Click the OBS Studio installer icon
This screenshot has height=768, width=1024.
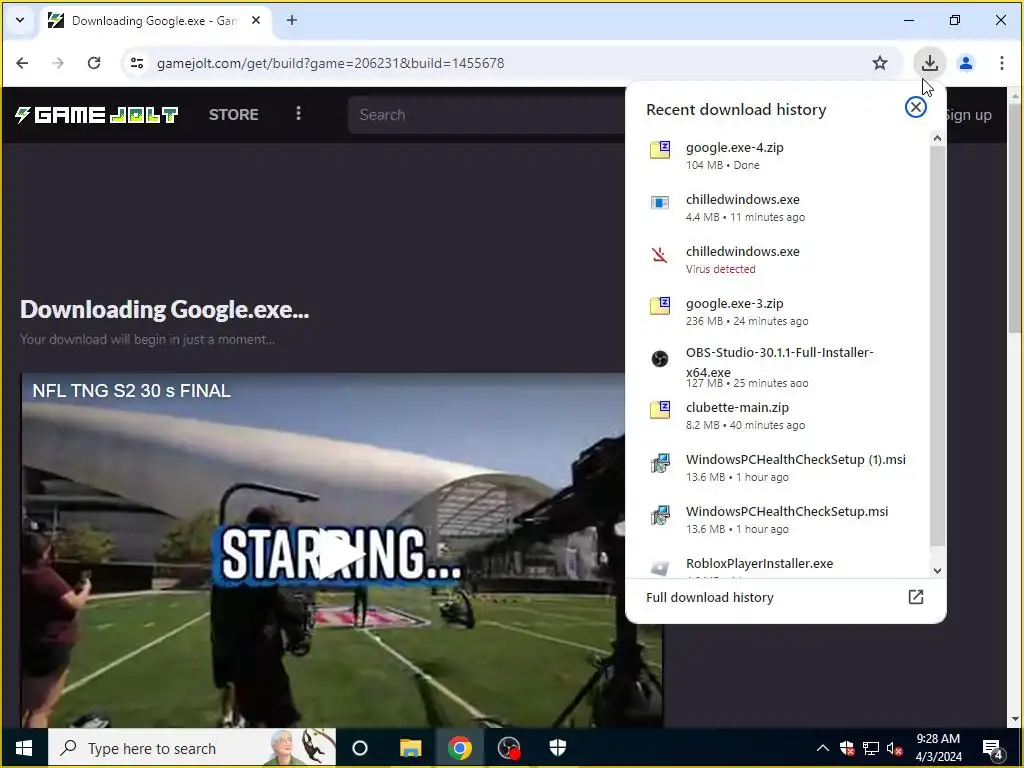(x=660, y=359)
